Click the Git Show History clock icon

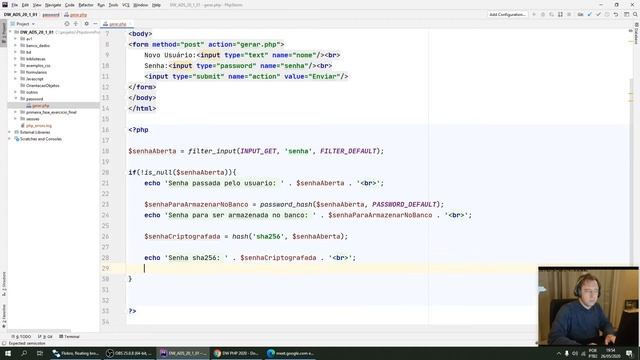pyautogui.click(x=607, y=14)
